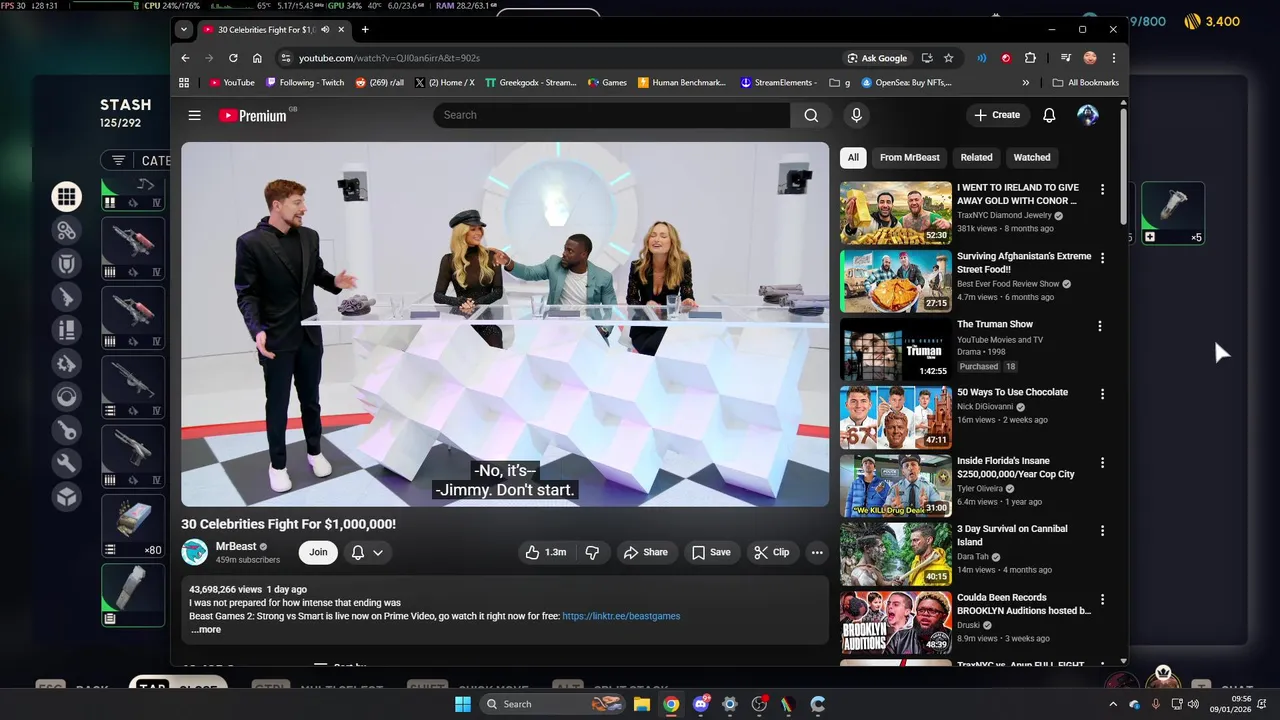Screen dimensions: 1280x720
Task: Select the x80 ammo box in stash
Action: [133, 525]
